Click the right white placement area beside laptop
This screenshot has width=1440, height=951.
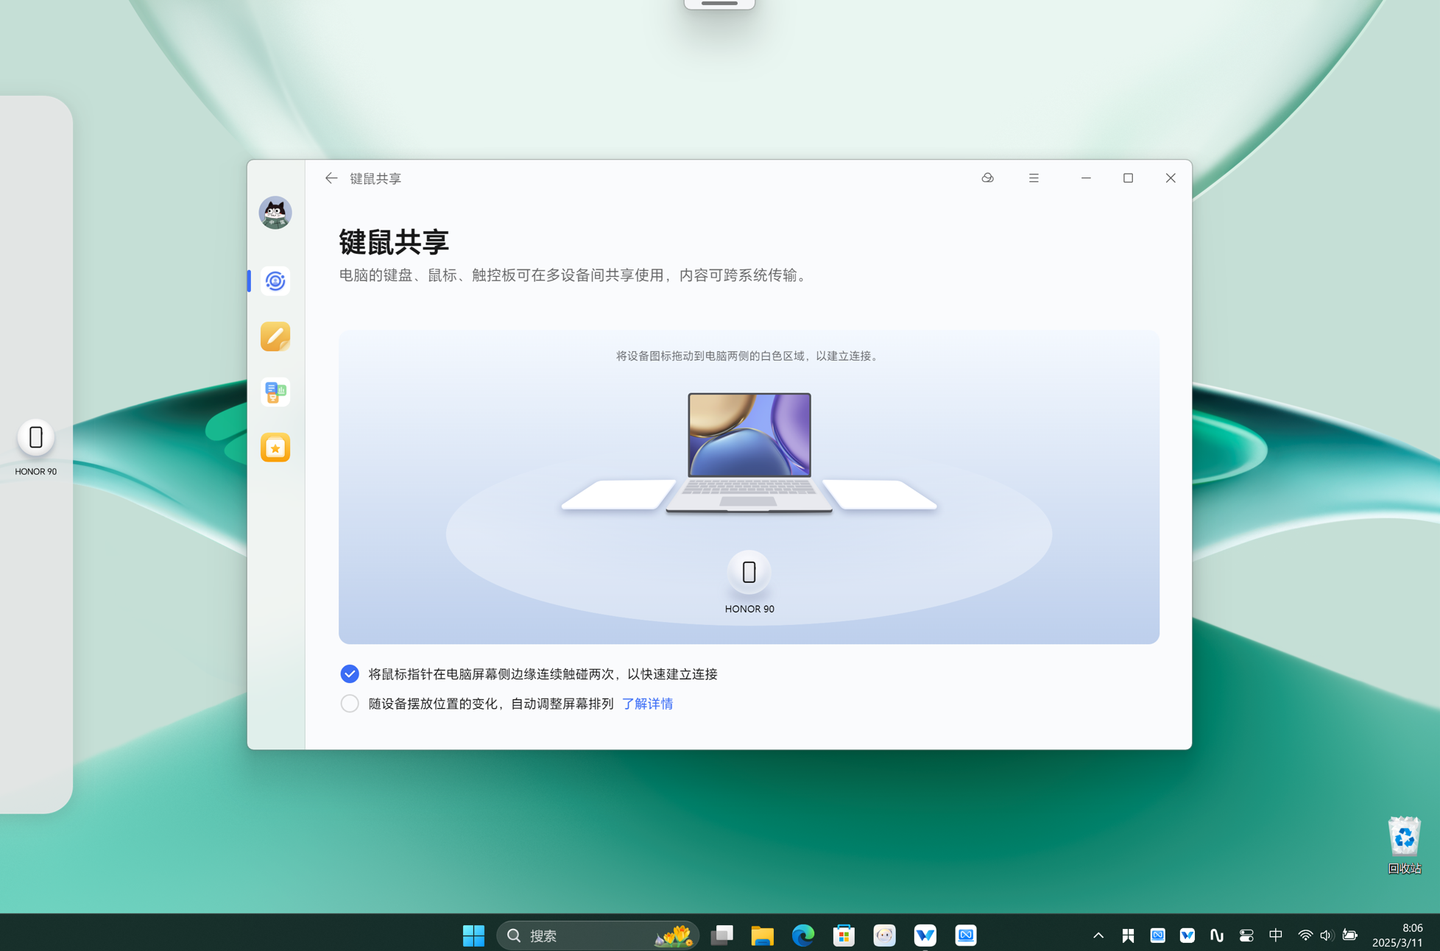[879, 495]
